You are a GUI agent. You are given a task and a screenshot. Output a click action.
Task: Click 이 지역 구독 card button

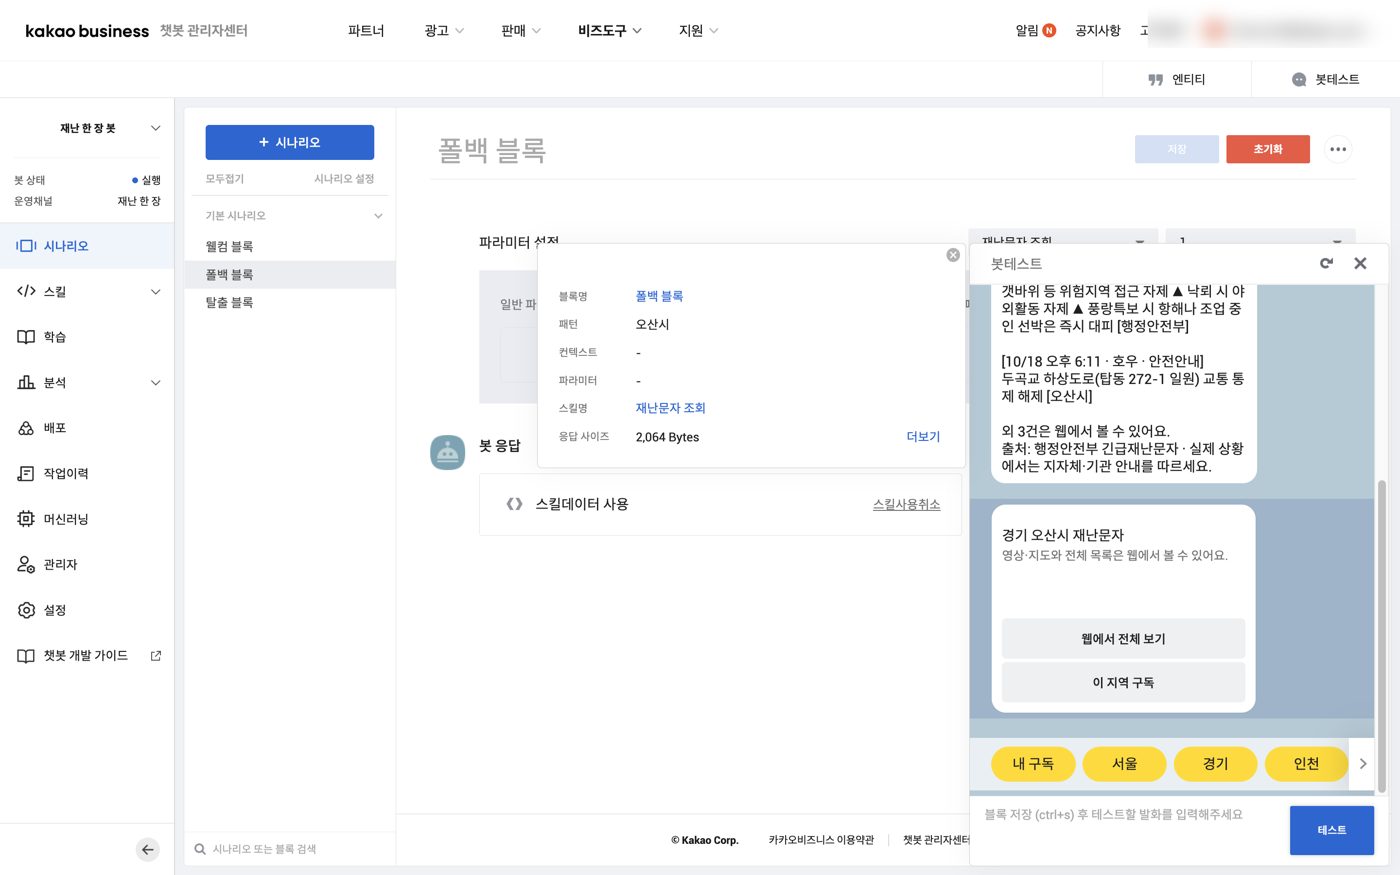point(1123,682)
